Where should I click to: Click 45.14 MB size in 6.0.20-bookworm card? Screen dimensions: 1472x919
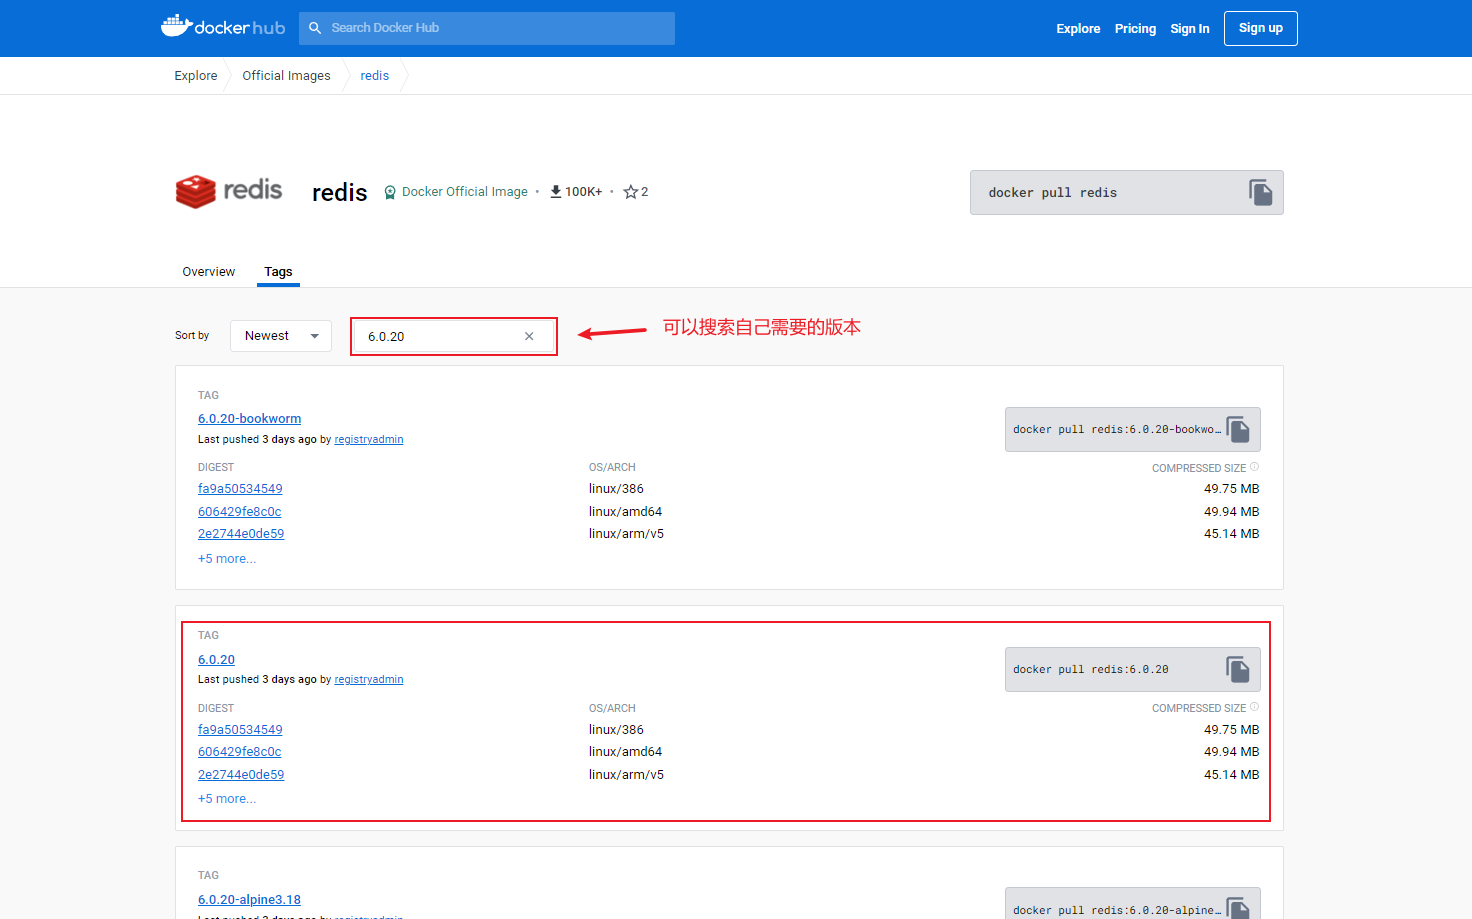pyautogui.click(x=1232, y=534)
